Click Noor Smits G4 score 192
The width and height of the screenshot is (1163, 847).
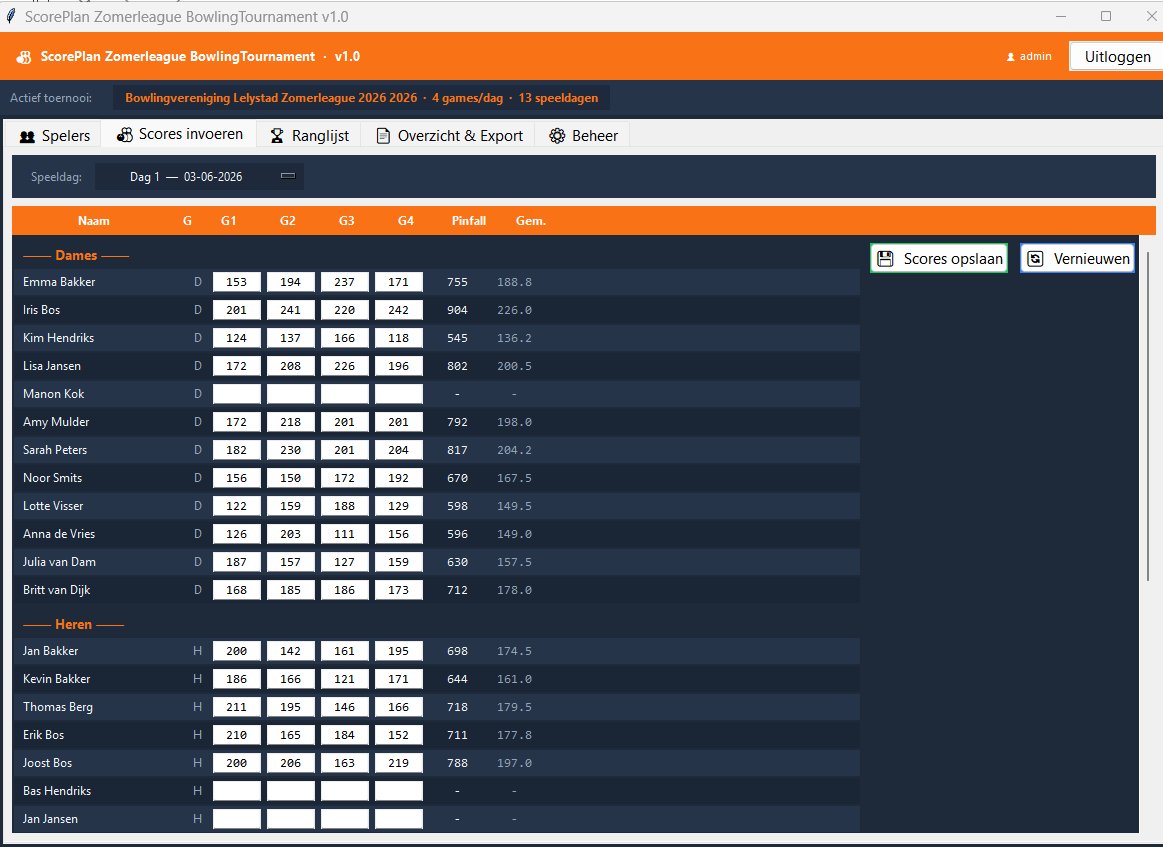399,478
